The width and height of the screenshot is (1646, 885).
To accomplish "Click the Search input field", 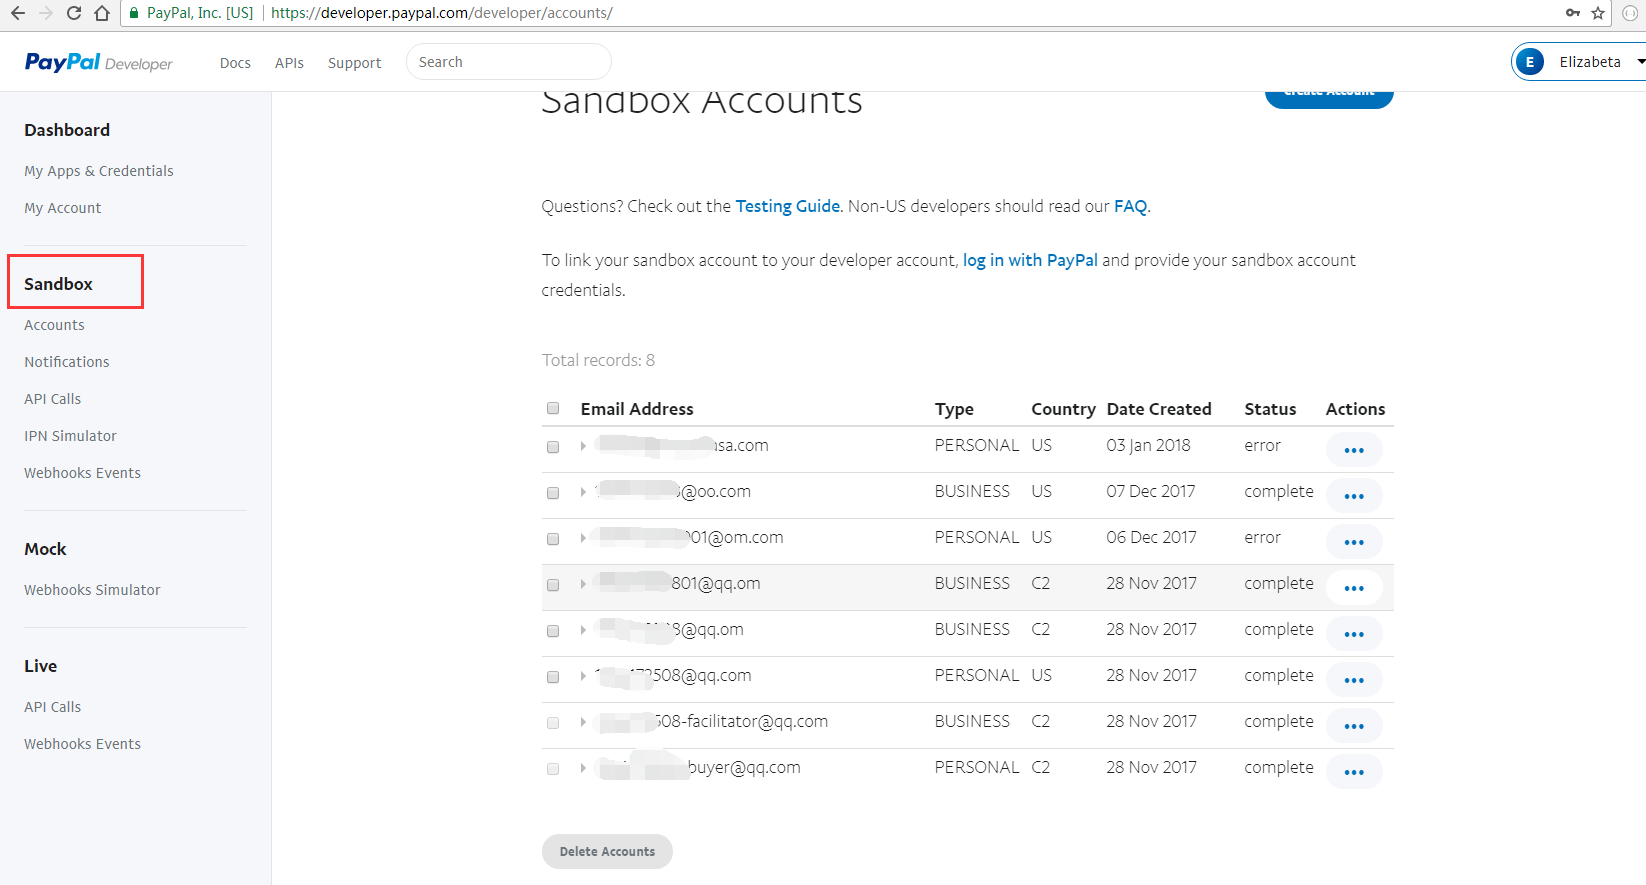I will pyautogui.click(x=508, y=62).
